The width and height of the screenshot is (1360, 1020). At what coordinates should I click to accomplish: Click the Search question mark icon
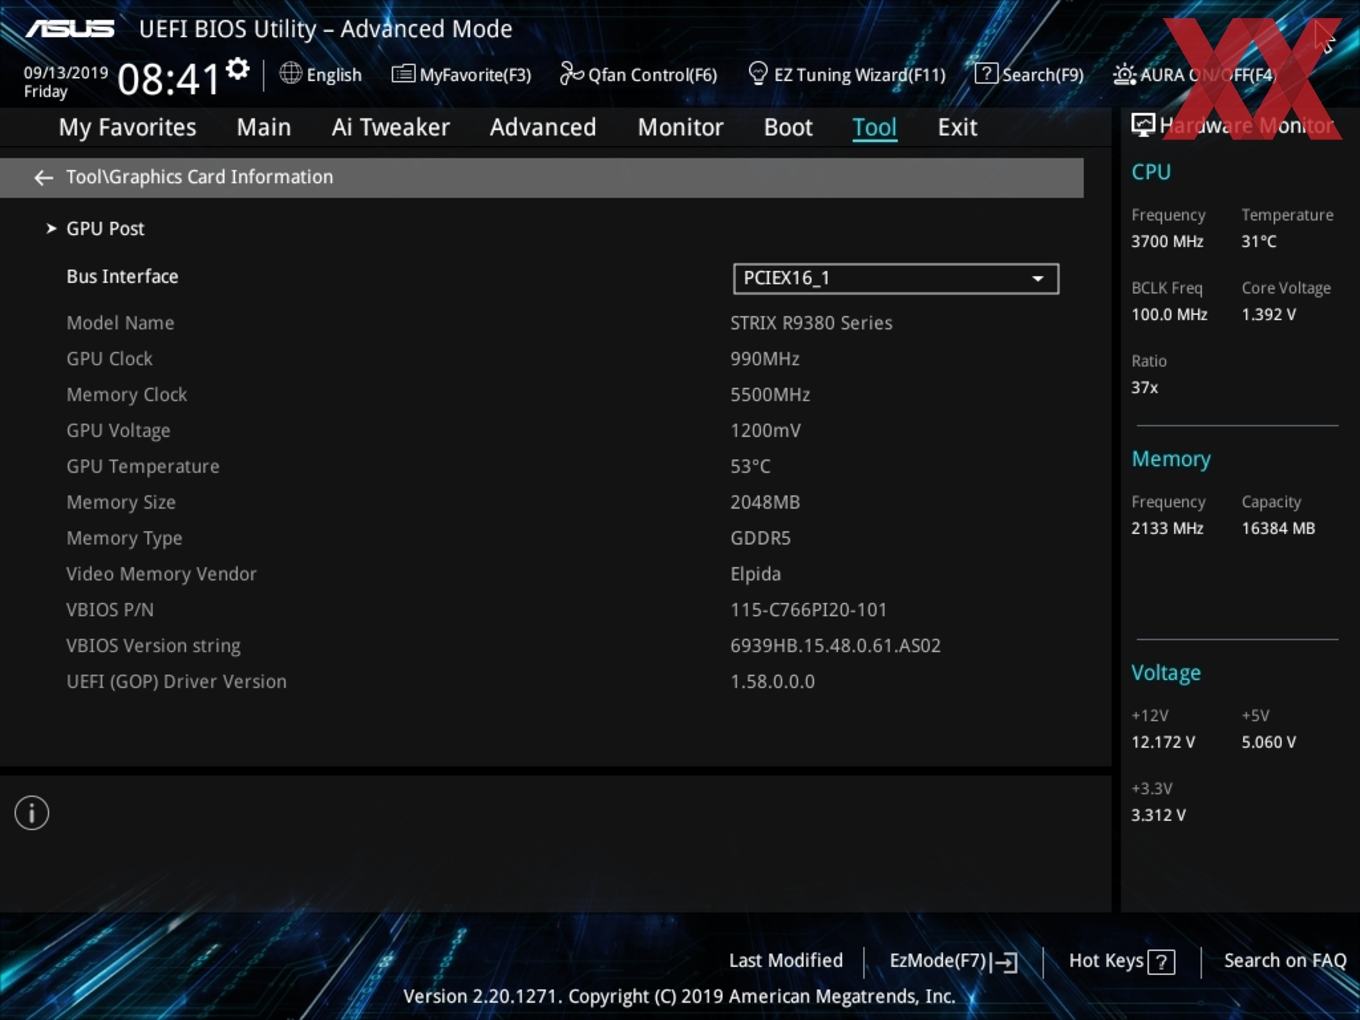986,73
